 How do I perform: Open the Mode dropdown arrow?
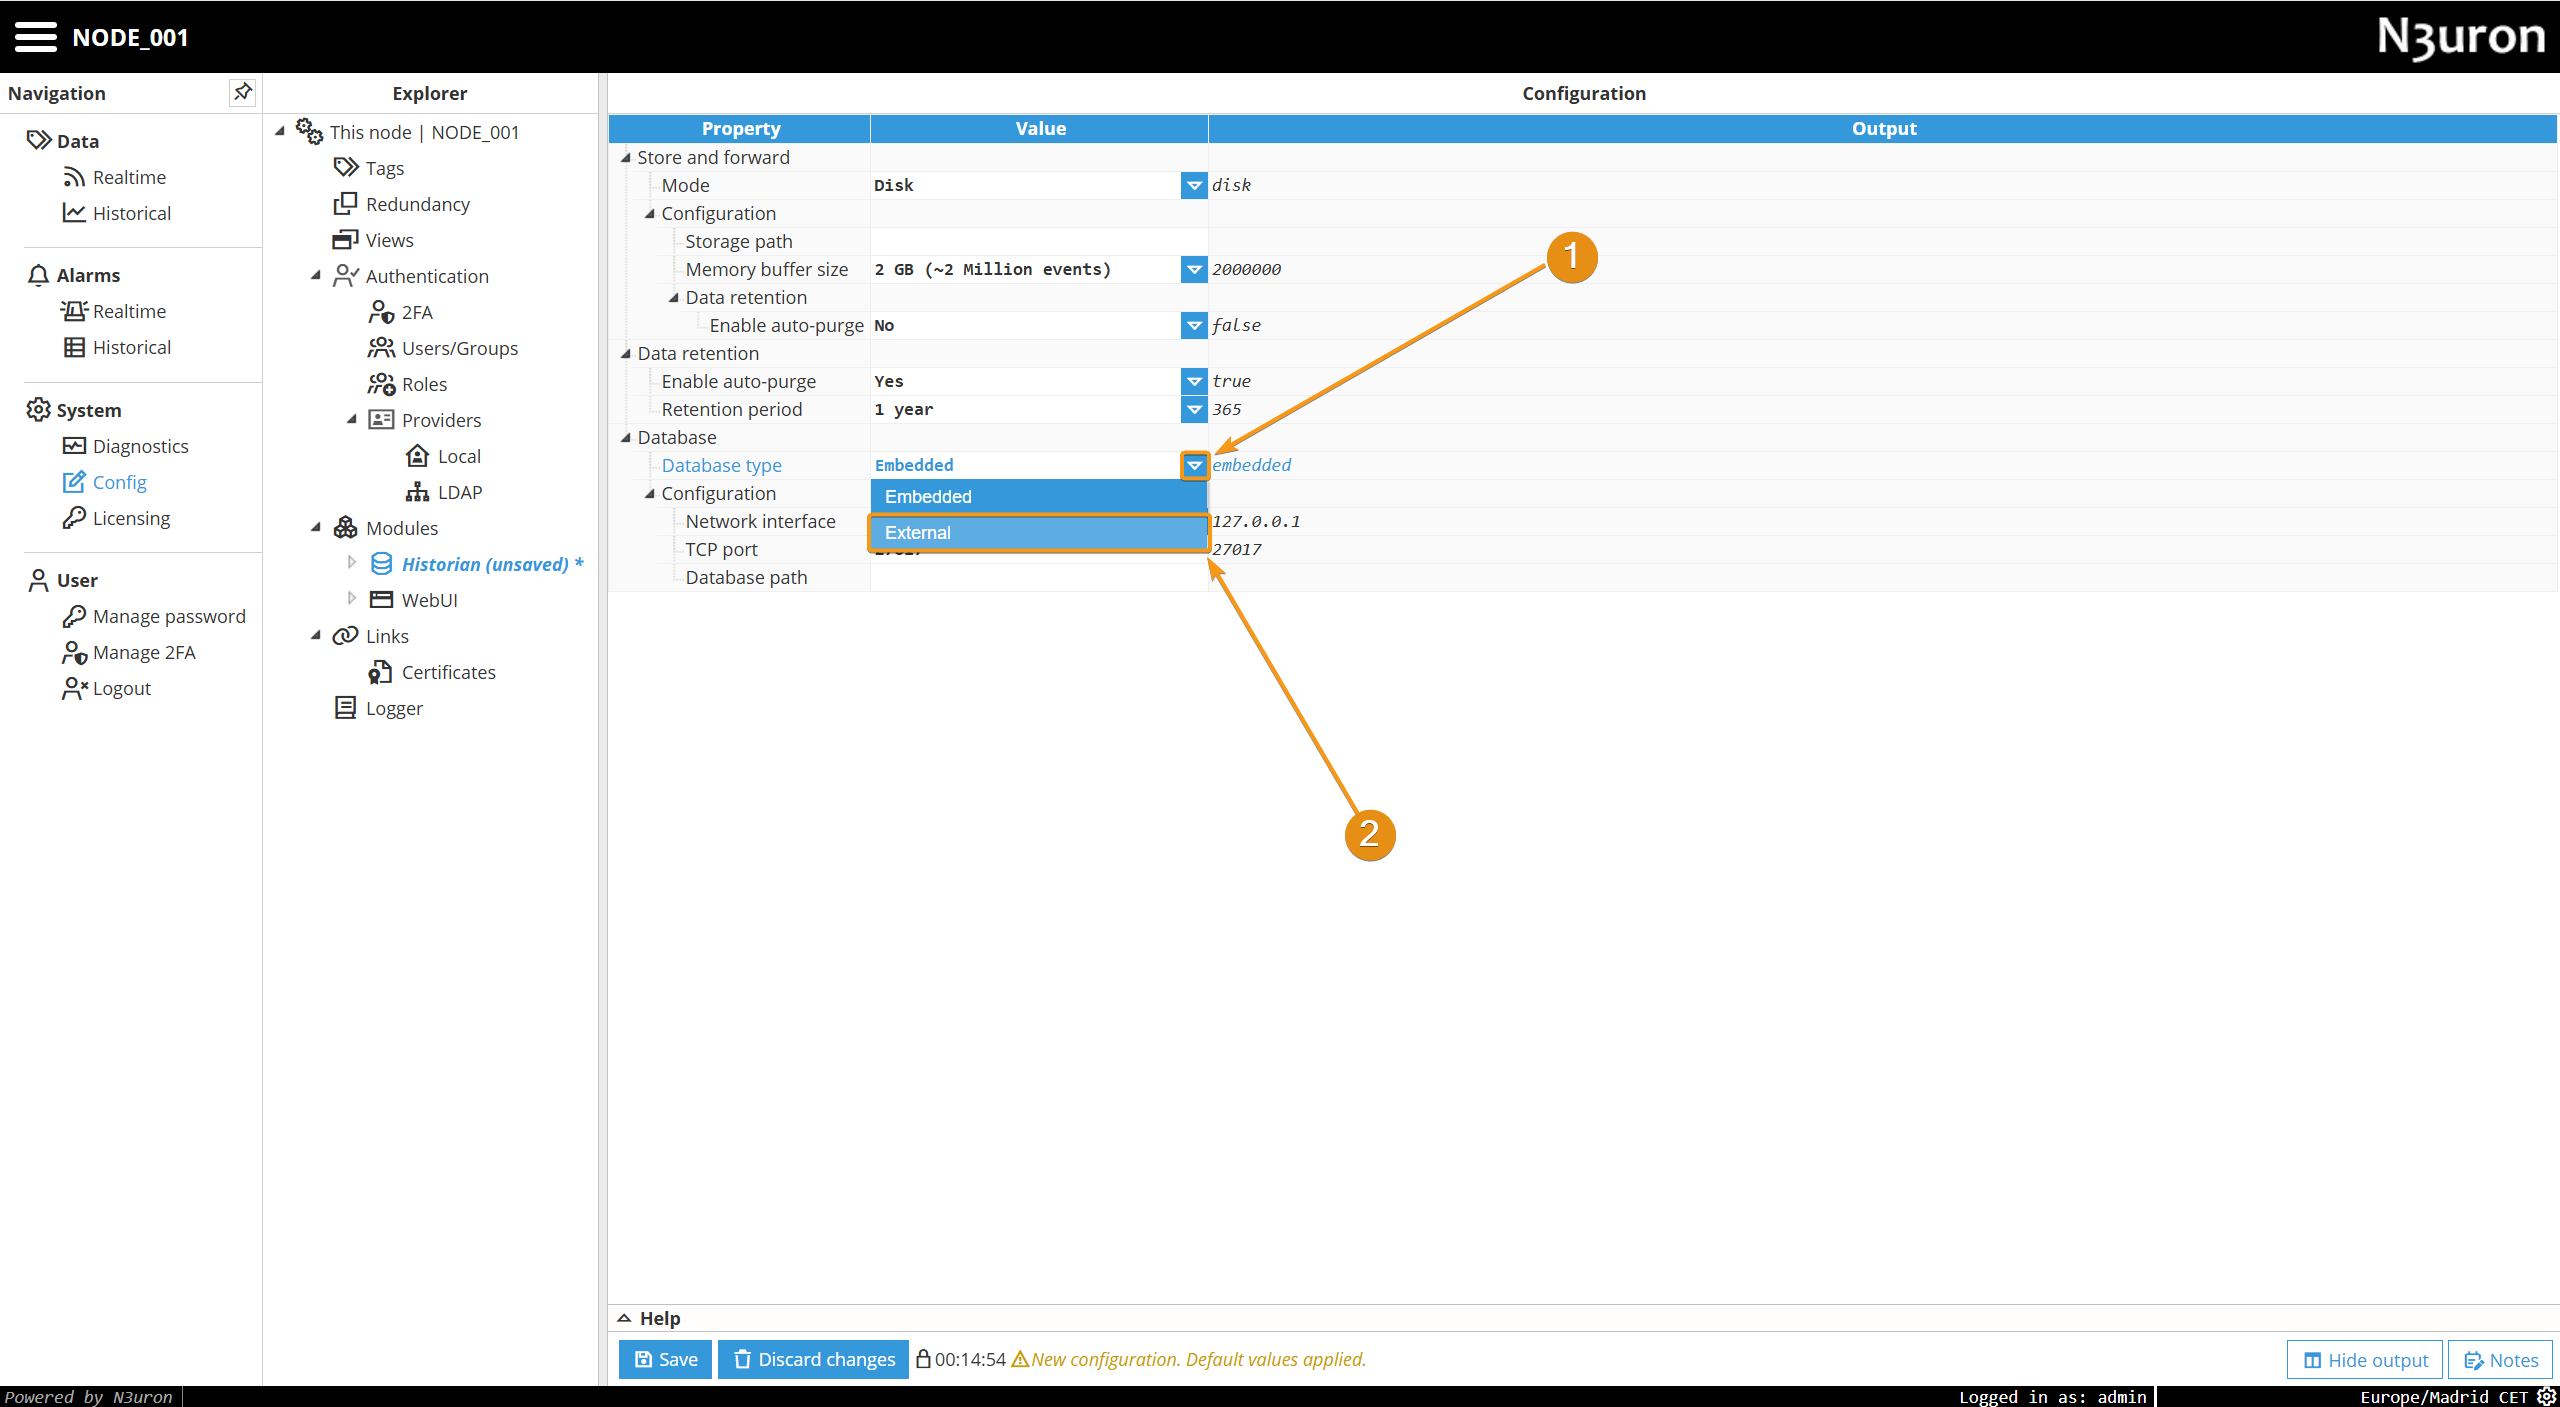[x=1194, y=185]
